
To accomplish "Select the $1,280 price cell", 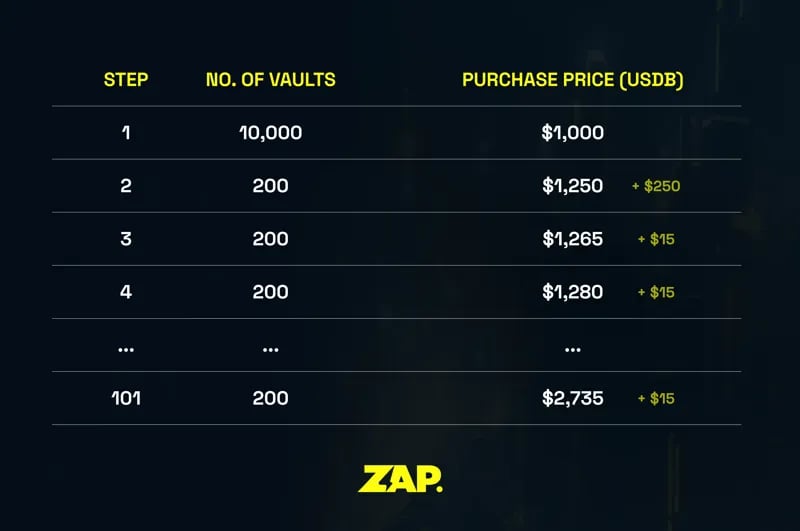I will [572, 292].
